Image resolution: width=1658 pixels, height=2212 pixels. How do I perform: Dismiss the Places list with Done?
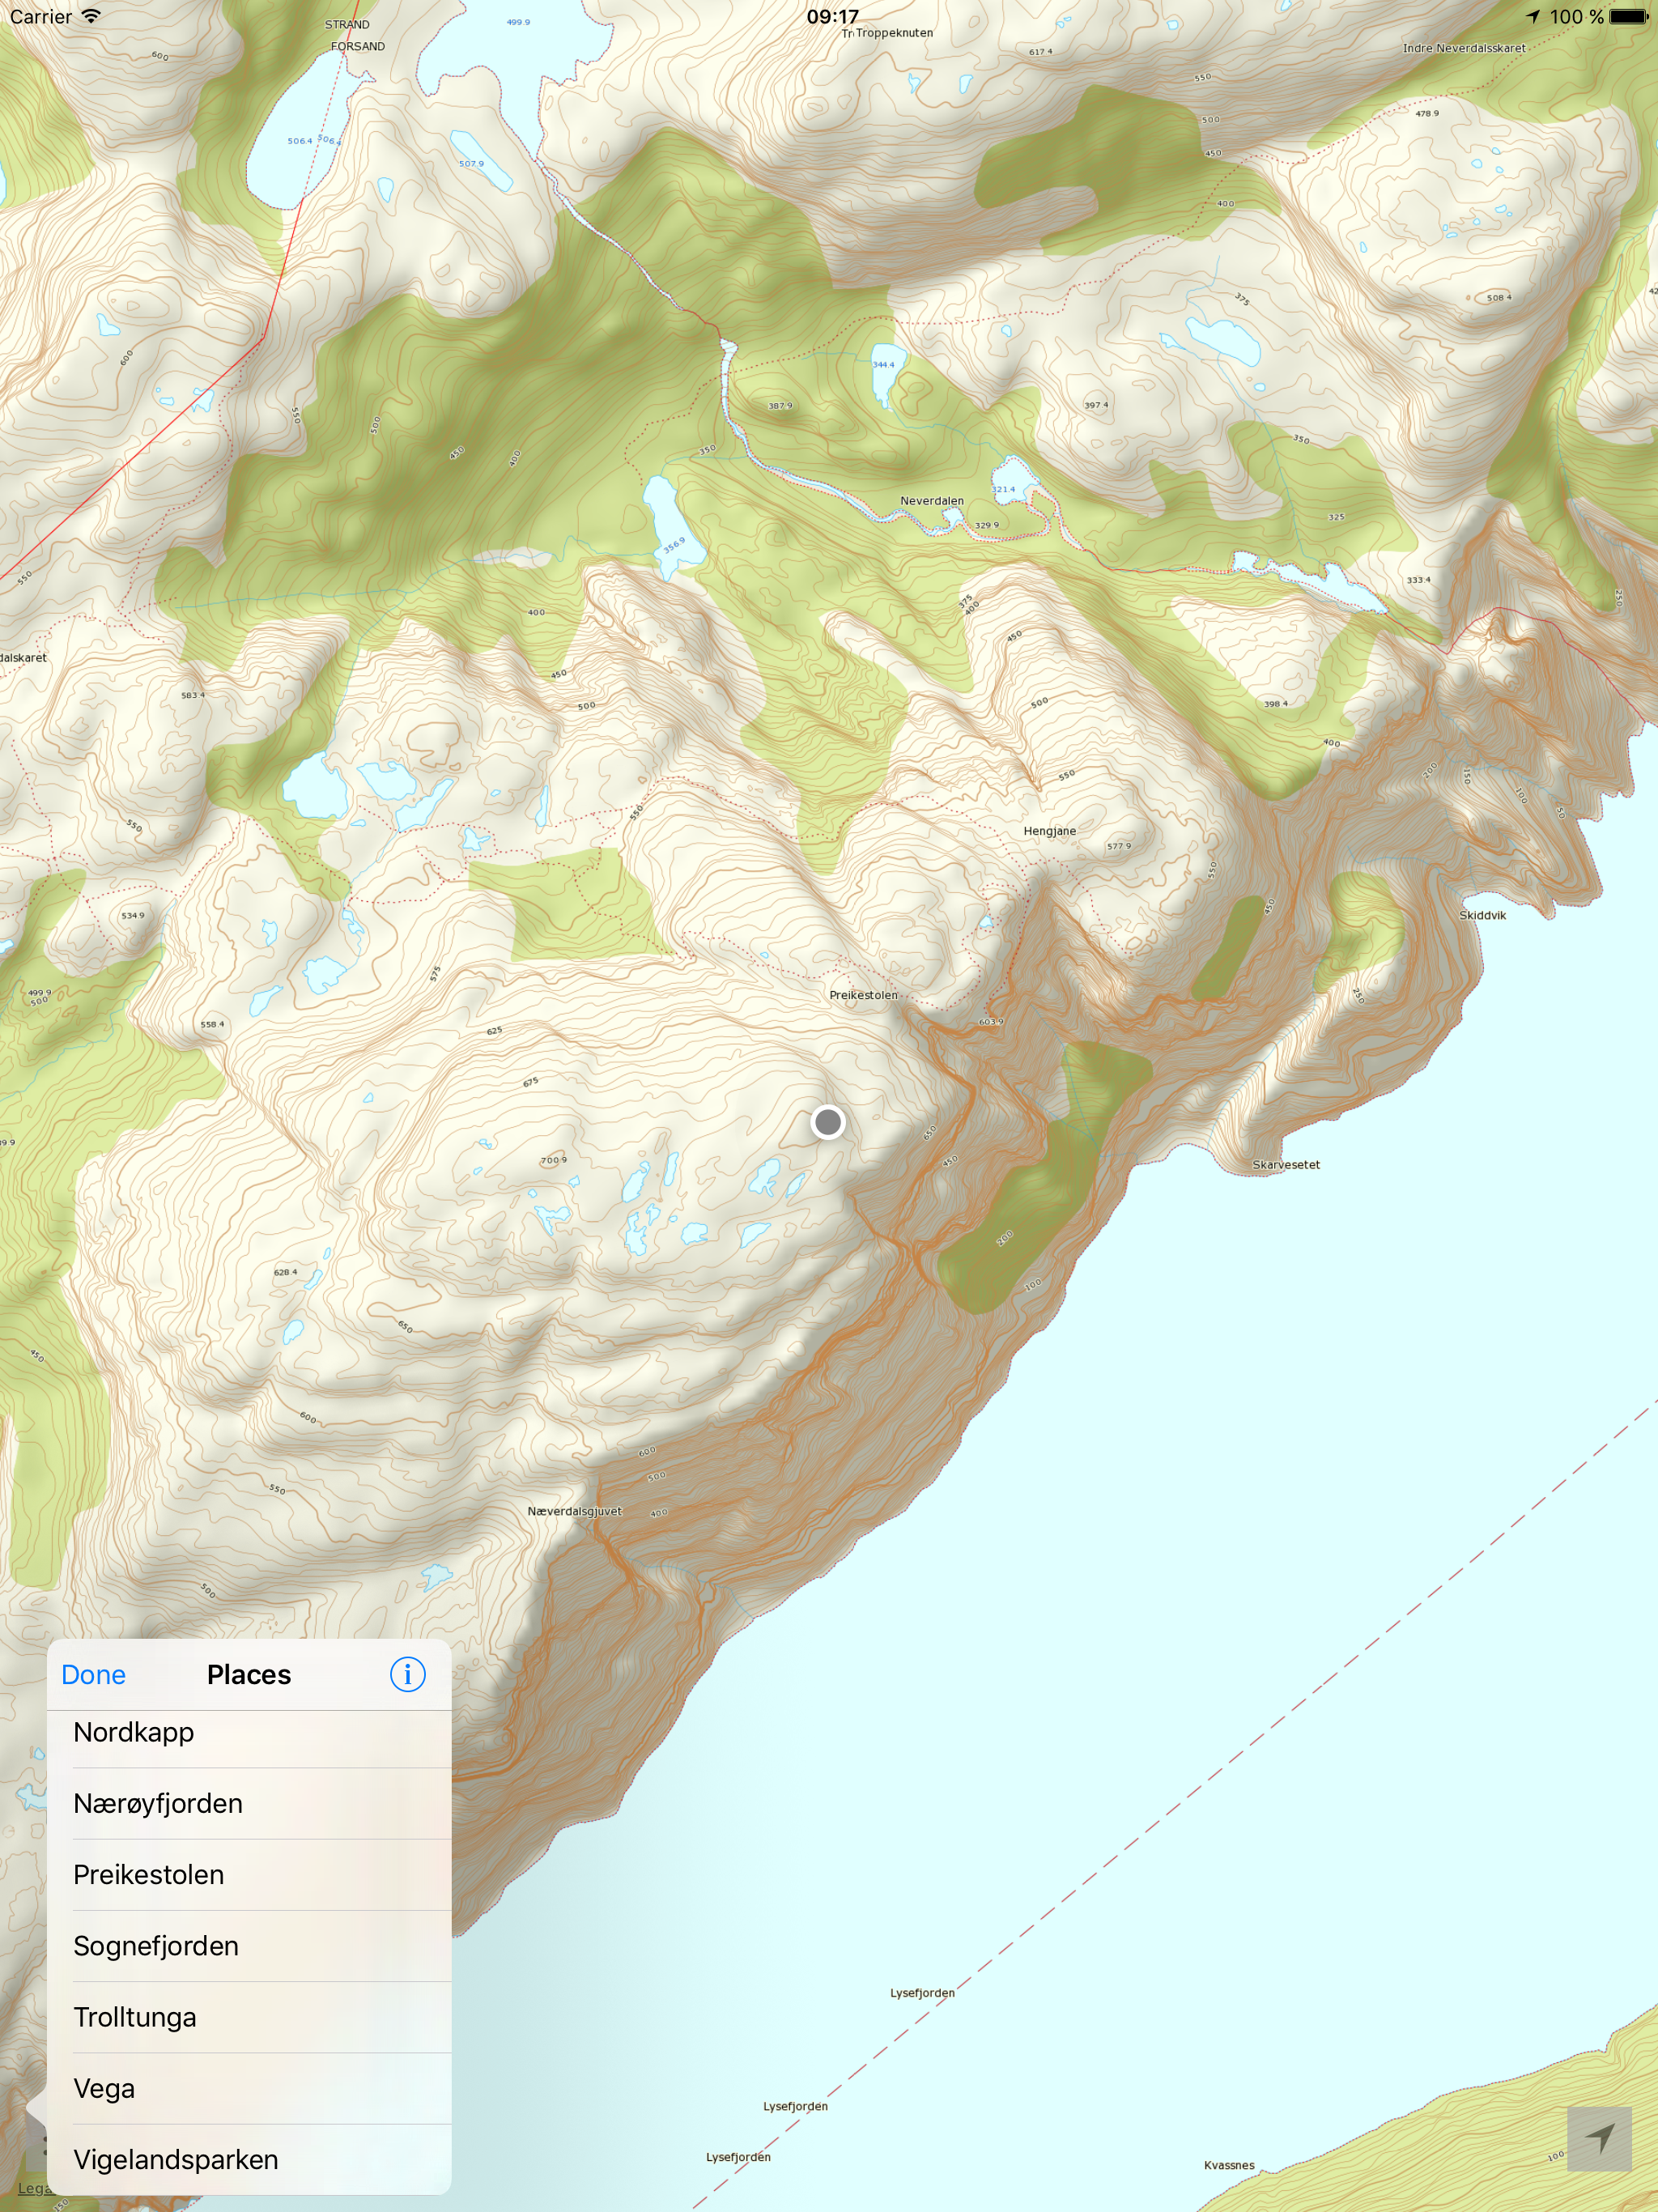coord(94,1675)
